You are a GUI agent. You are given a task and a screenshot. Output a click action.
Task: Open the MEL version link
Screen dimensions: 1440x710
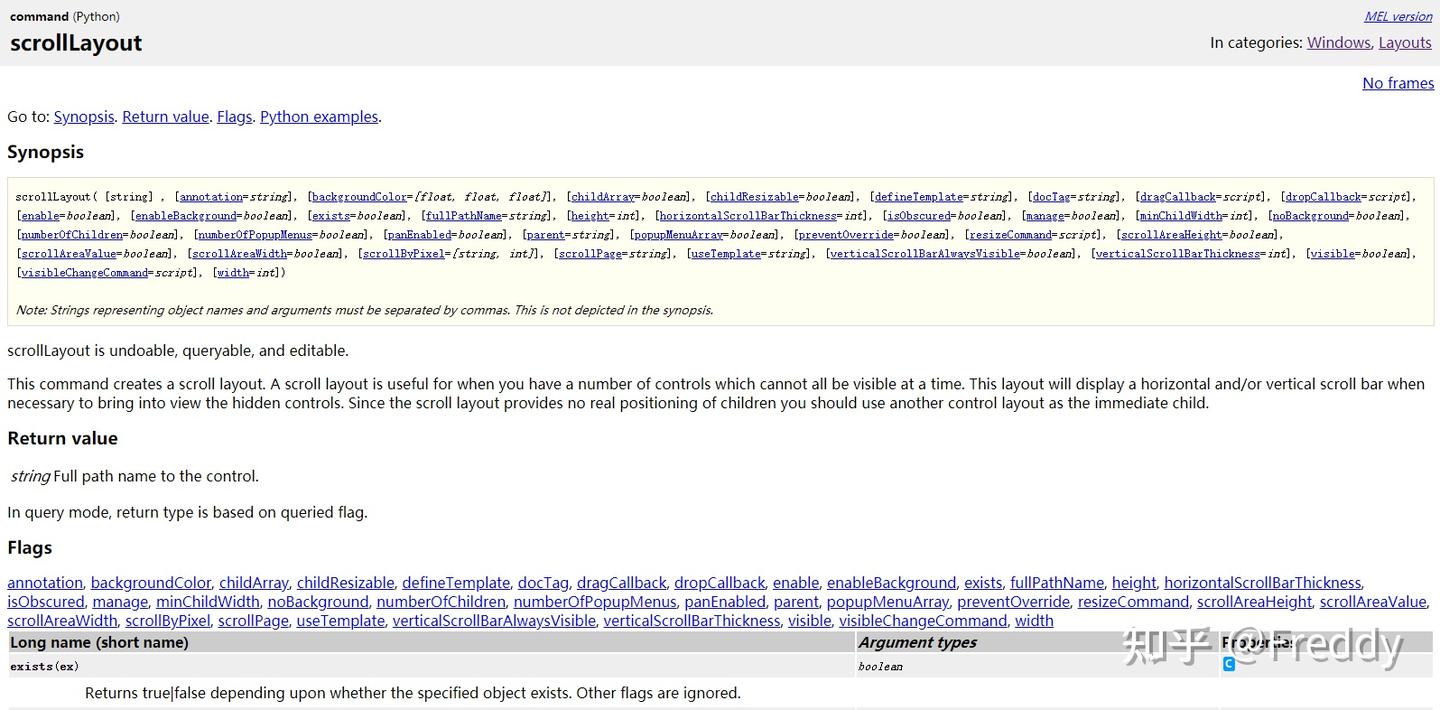(x=1398, y=16)
